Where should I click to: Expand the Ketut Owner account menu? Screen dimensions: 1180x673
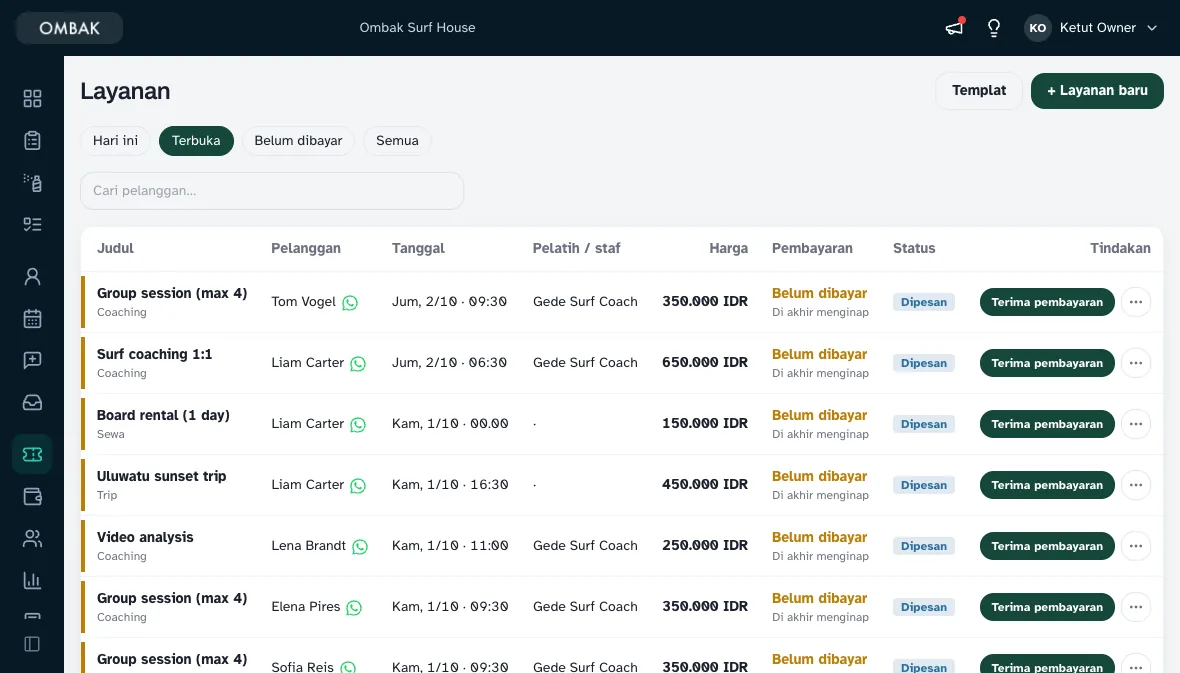pyautogui.click(x=1090, y=28)
